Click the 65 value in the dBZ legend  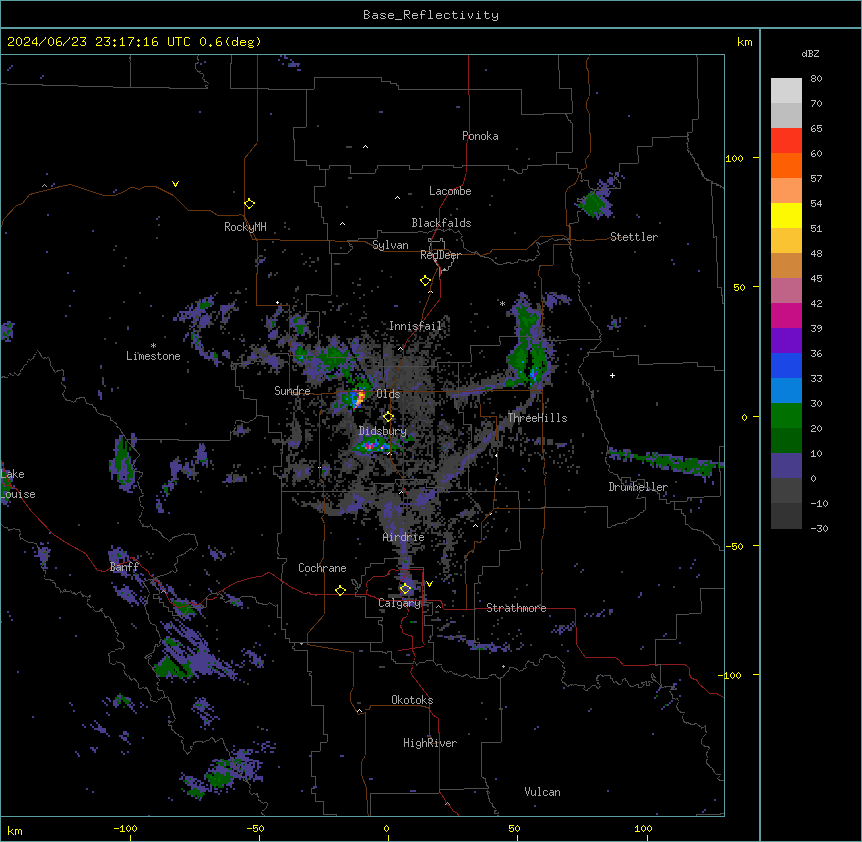click(x=816, y=129)
